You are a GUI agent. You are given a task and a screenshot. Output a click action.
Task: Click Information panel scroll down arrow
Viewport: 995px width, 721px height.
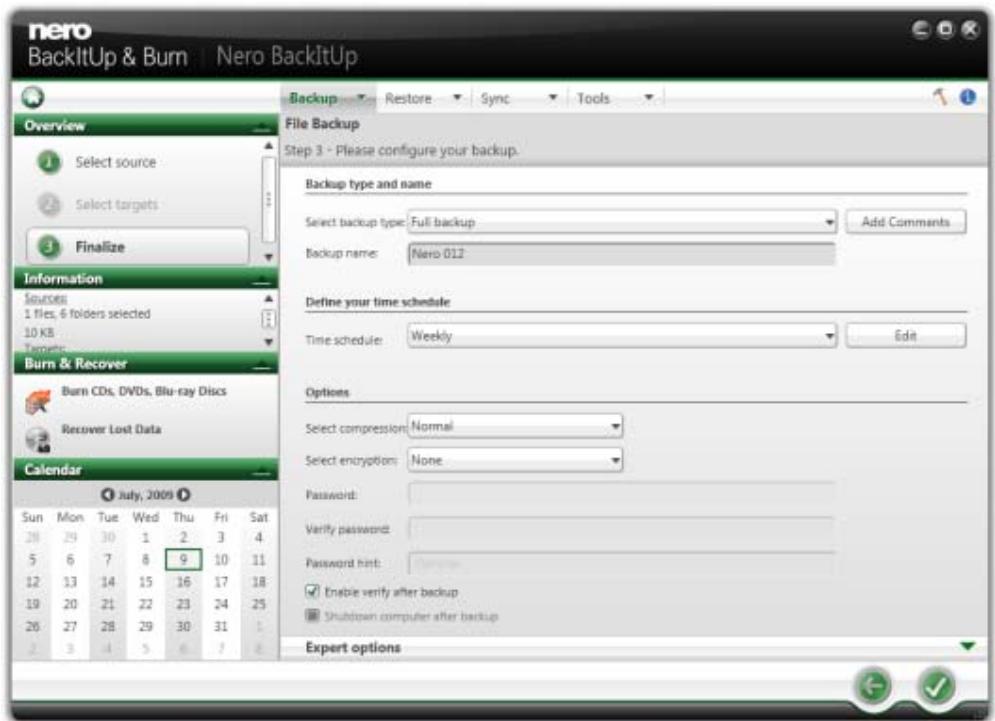pyautogui.click(x=268, y=342)
